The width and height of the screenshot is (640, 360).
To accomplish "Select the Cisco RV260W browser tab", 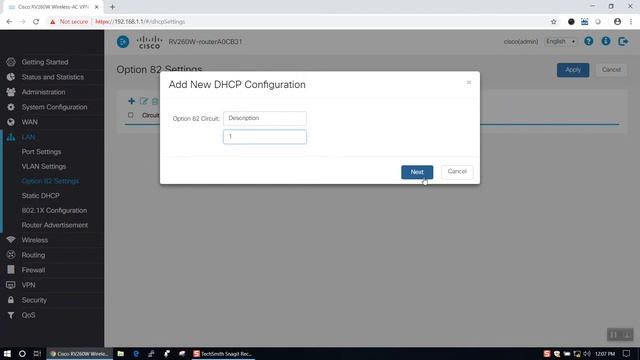I will coord(53,7).
